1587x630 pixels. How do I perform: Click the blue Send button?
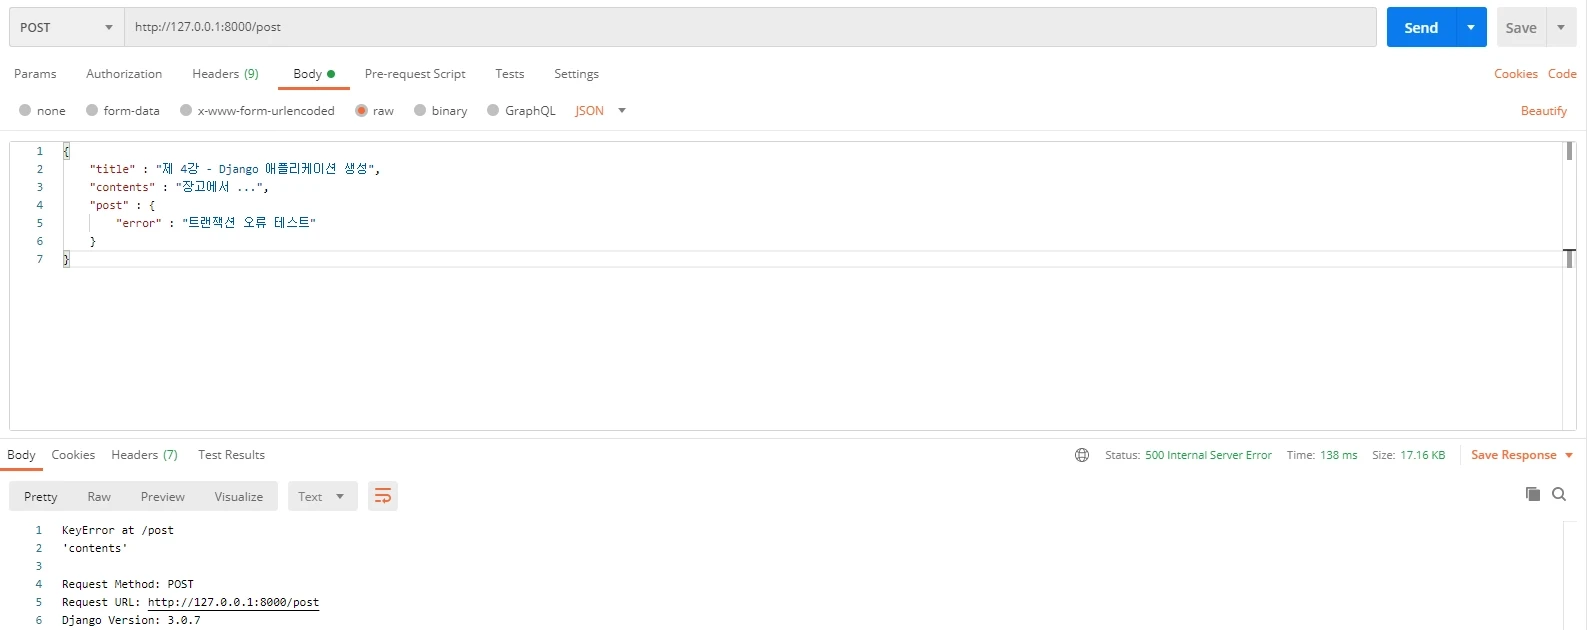(x=1420, y=27)
